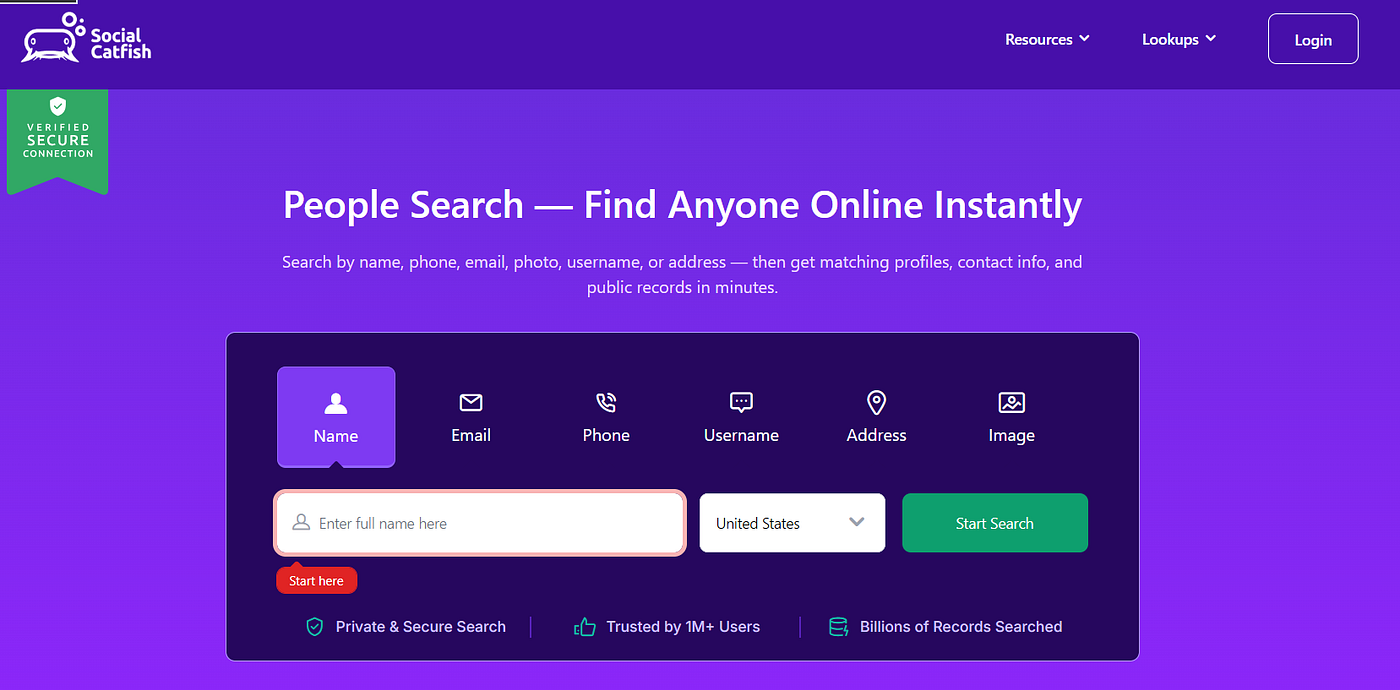
Task: Switch to the Image search tab
Action: click(x=1011, y=417)
